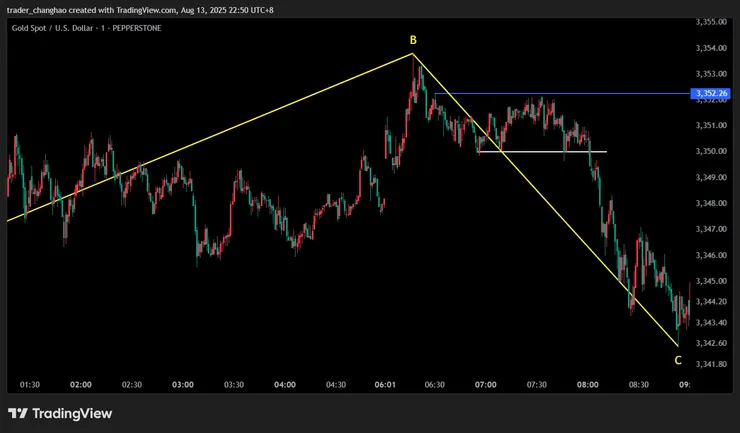Click the 3,341.80 price axis label

point(711,364)
